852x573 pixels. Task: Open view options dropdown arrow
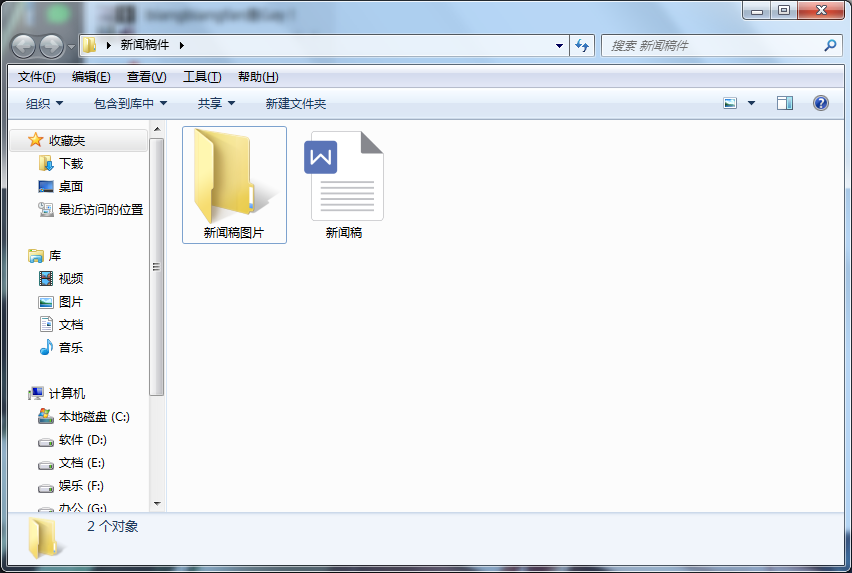point(752,103)
